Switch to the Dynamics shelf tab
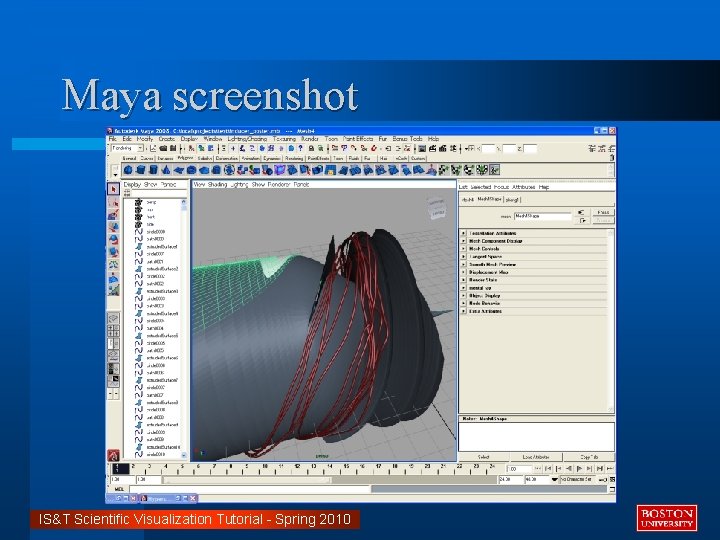This screenshot has width=720, height=540. 272,158
